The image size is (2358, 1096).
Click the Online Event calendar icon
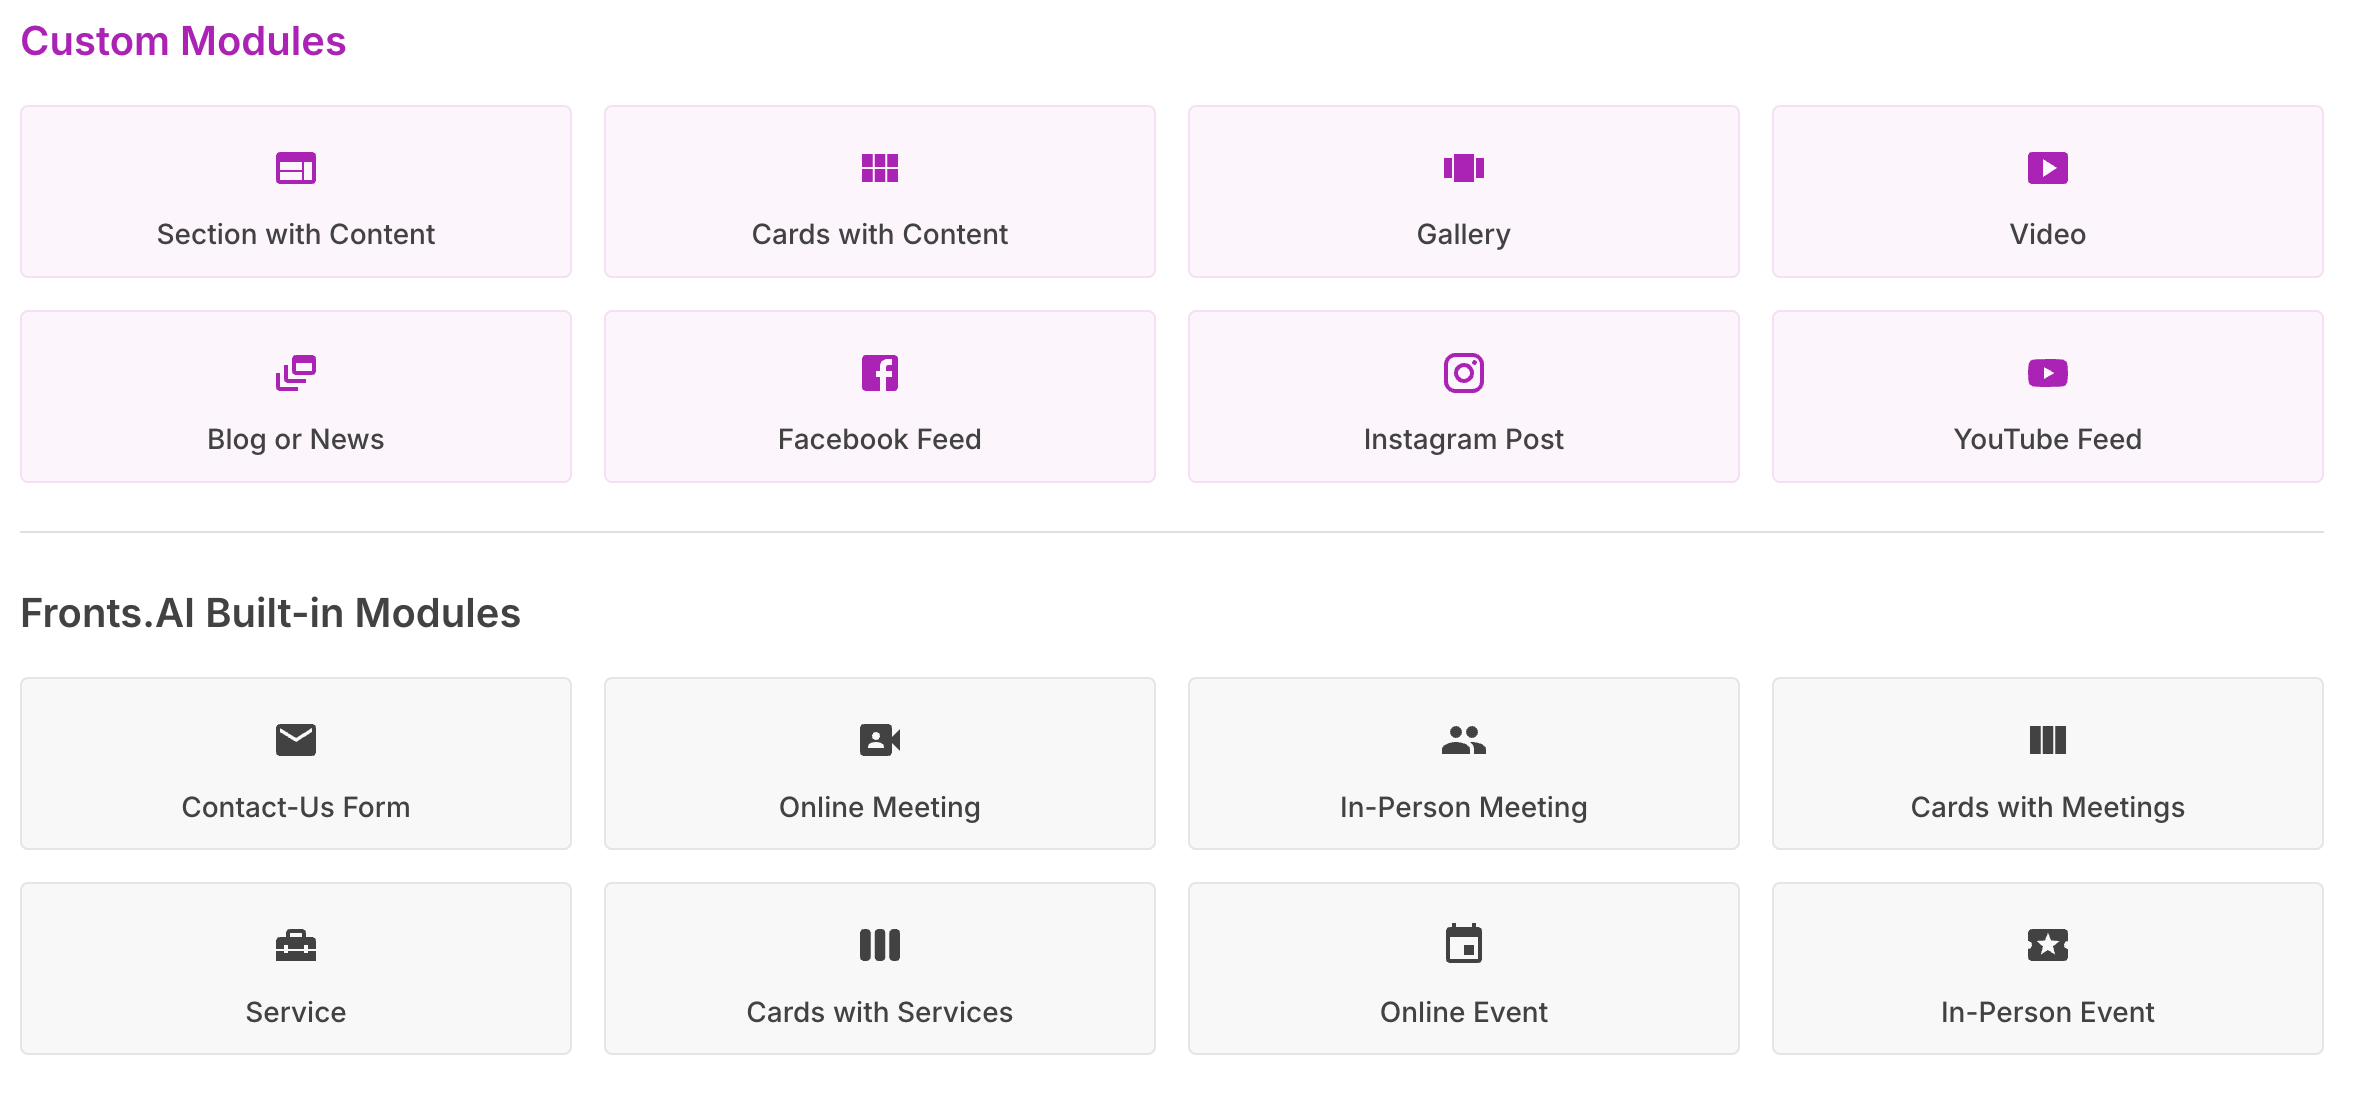pos(1463,945)
